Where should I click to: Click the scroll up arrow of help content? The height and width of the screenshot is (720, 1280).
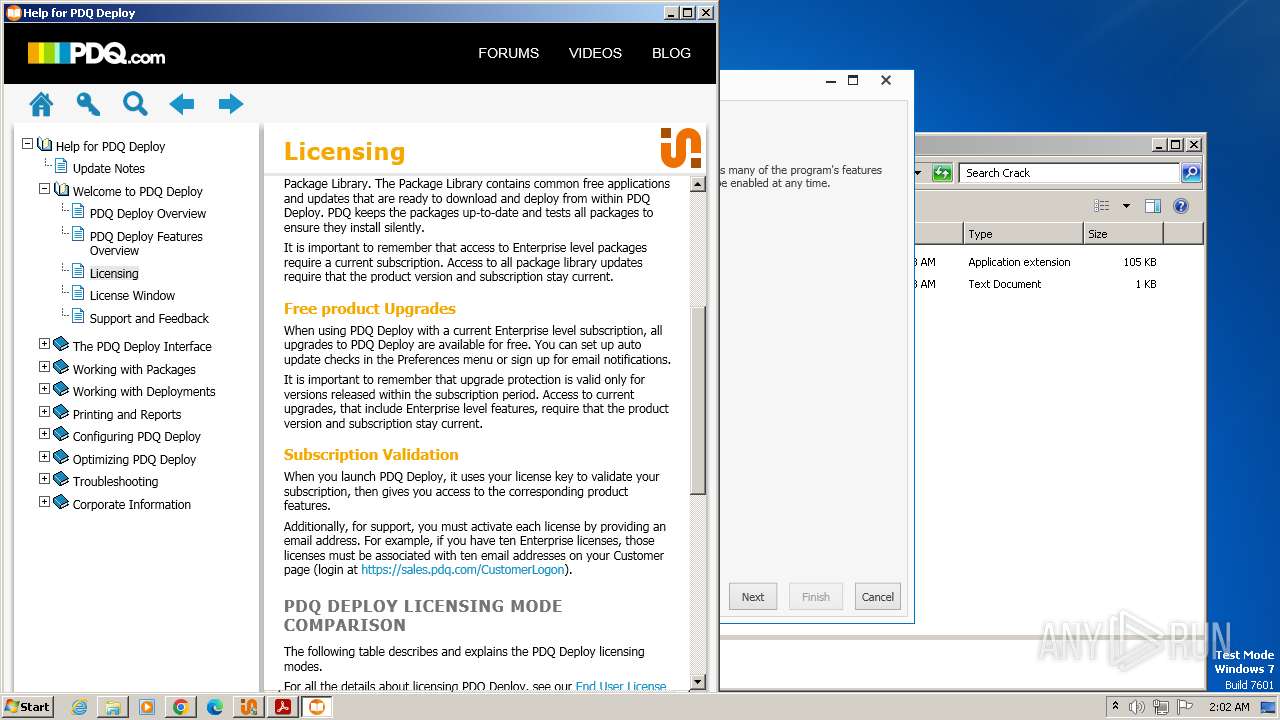click(x=698, y=185)
